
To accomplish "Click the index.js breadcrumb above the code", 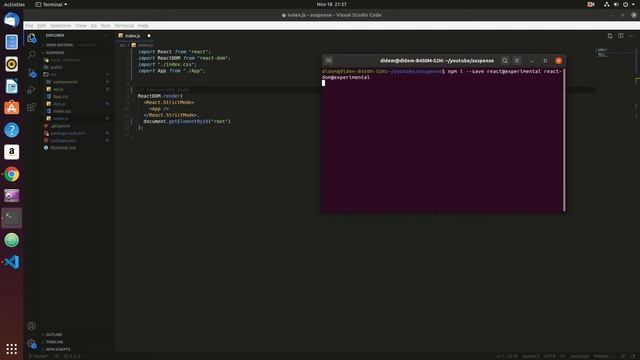I will coord(143,45).
